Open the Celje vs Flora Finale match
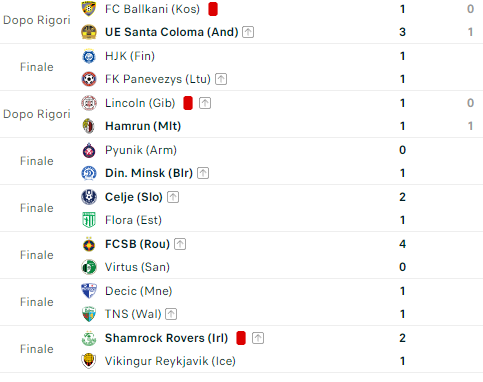Viewport: 483px width, 382px height. click(x=241, y=208)
